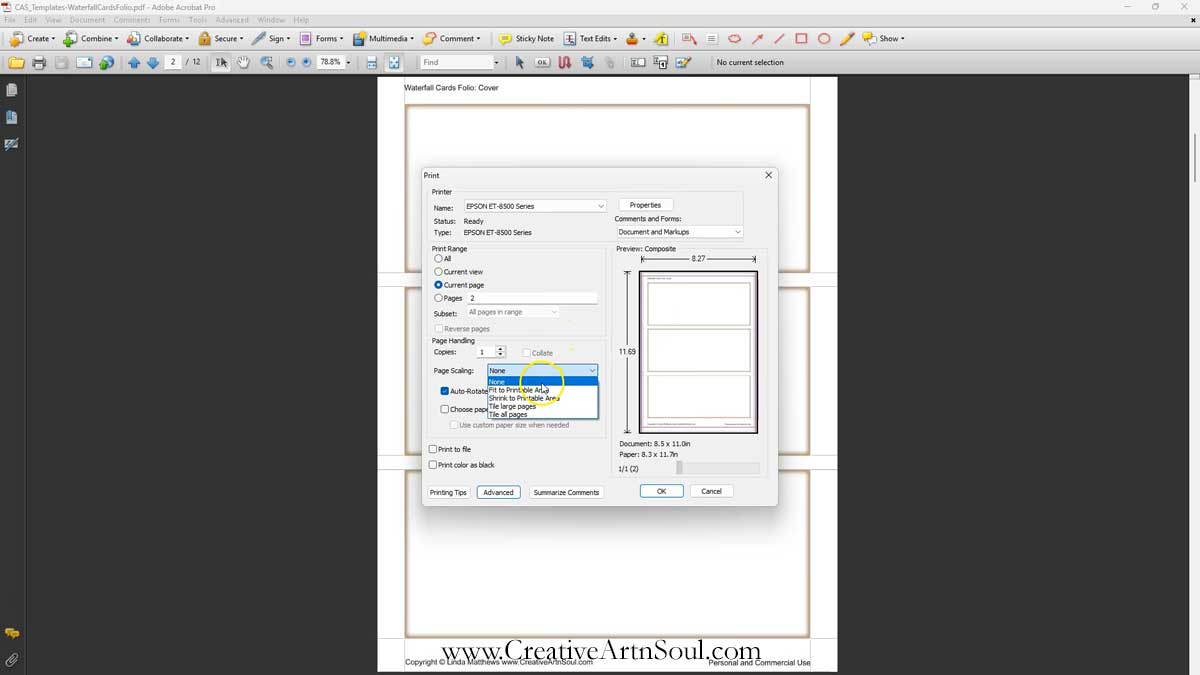
Task: Uncheck the Auto-Rotate checkbox
Action: point(445,391)
